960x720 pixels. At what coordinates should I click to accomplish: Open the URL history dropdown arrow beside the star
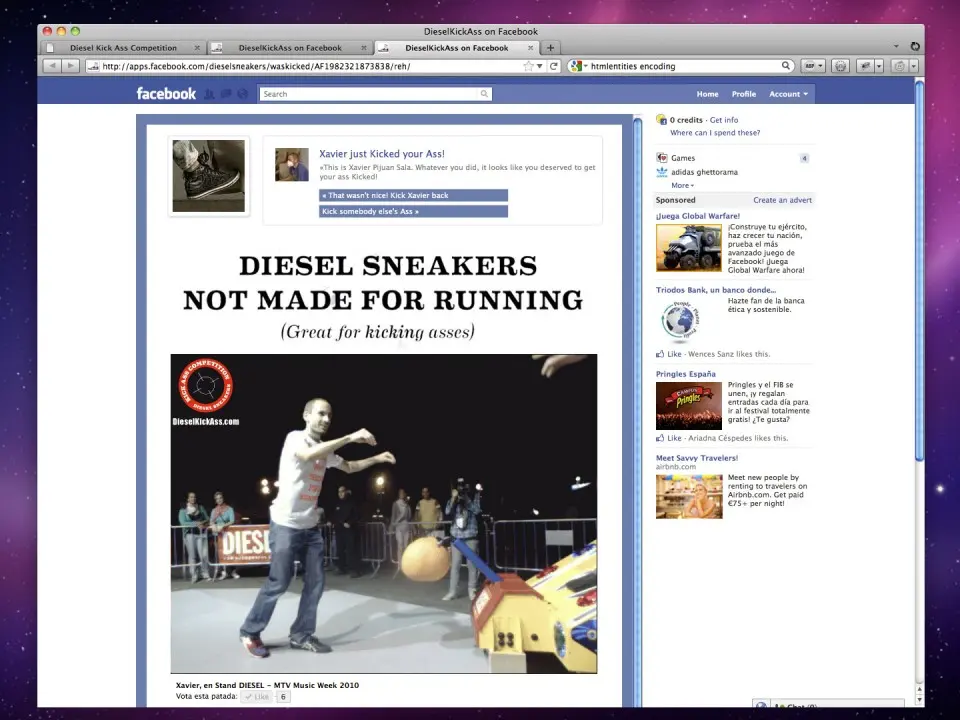(539, 66)
